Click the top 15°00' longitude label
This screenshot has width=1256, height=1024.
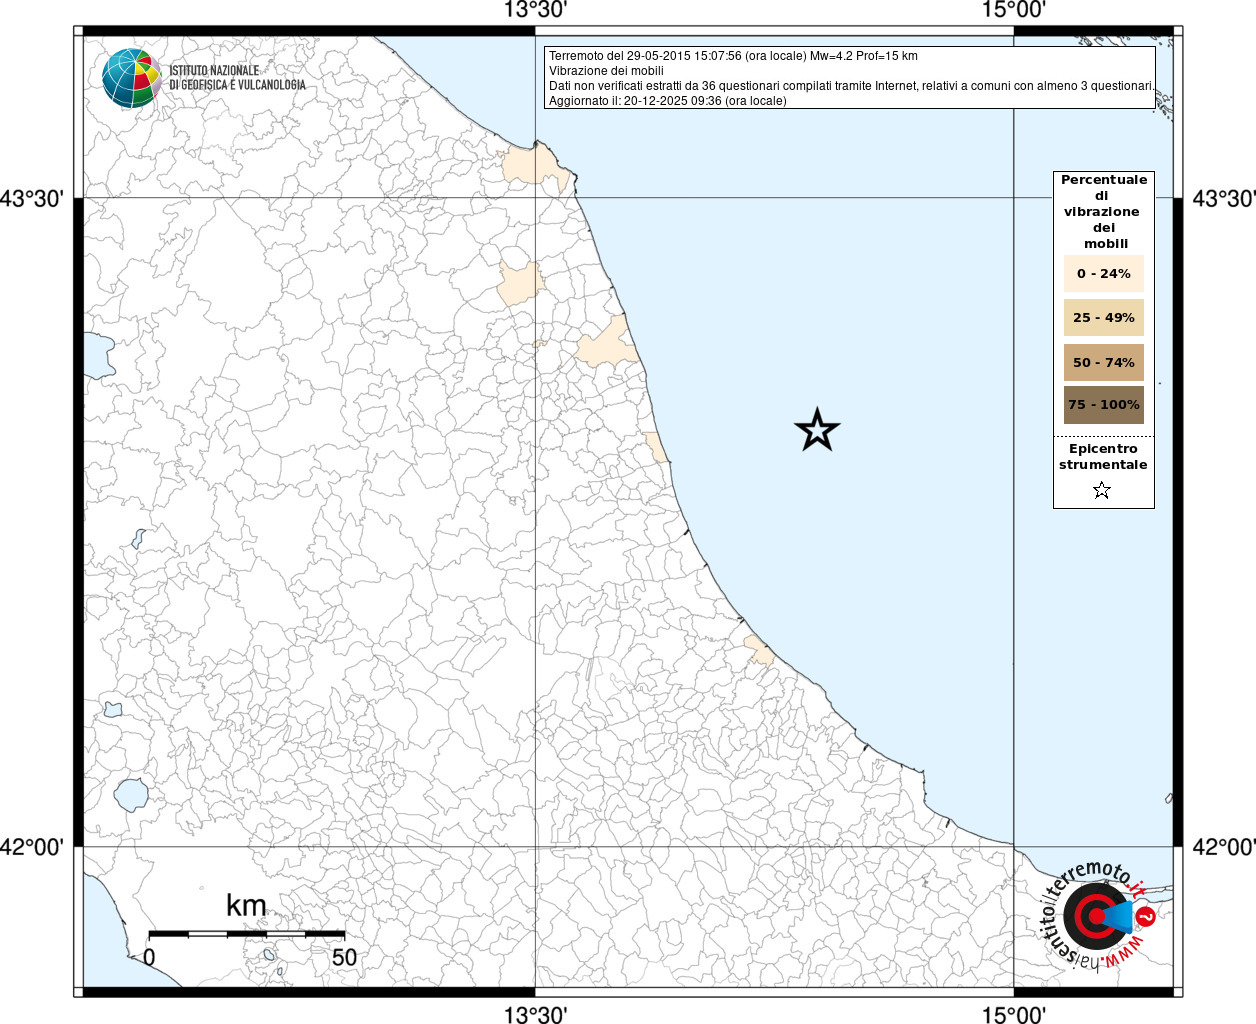(1014, 10)
